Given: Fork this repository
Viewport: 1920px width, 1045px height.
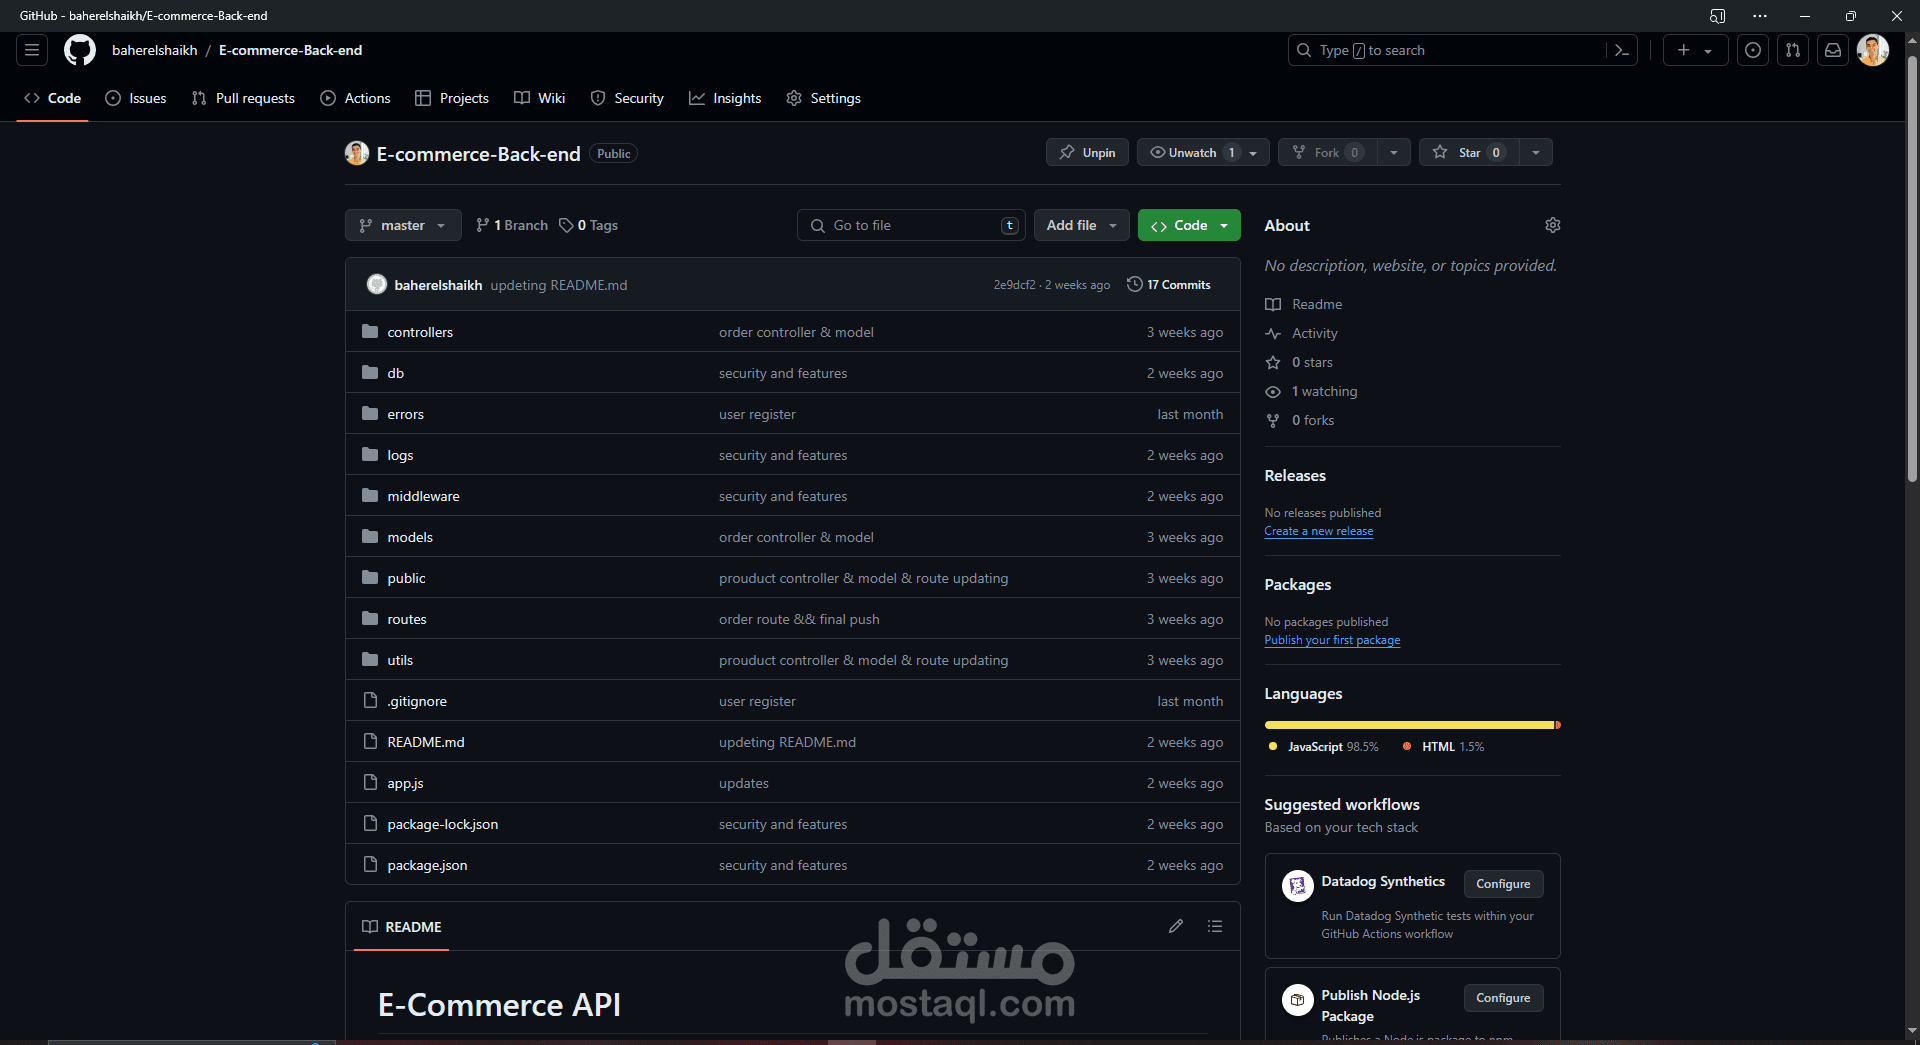Looking at the screenshot, I should (1327, 152).
